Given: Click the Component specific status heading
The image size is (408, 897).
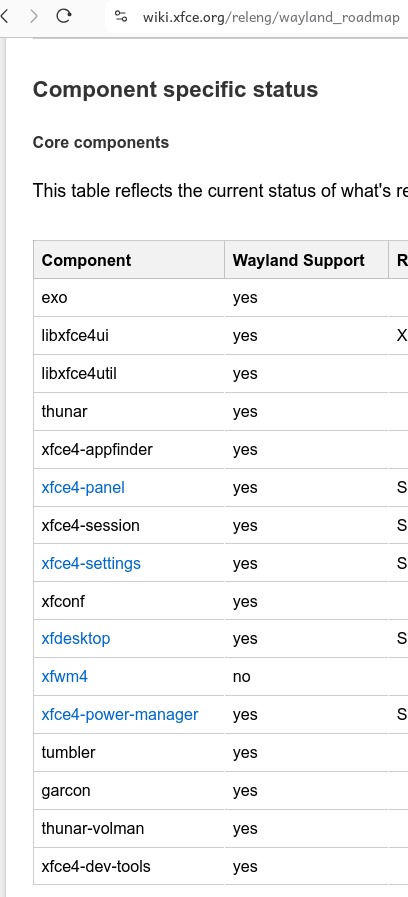Looking at the screenshot, I should tap(175, 90).
